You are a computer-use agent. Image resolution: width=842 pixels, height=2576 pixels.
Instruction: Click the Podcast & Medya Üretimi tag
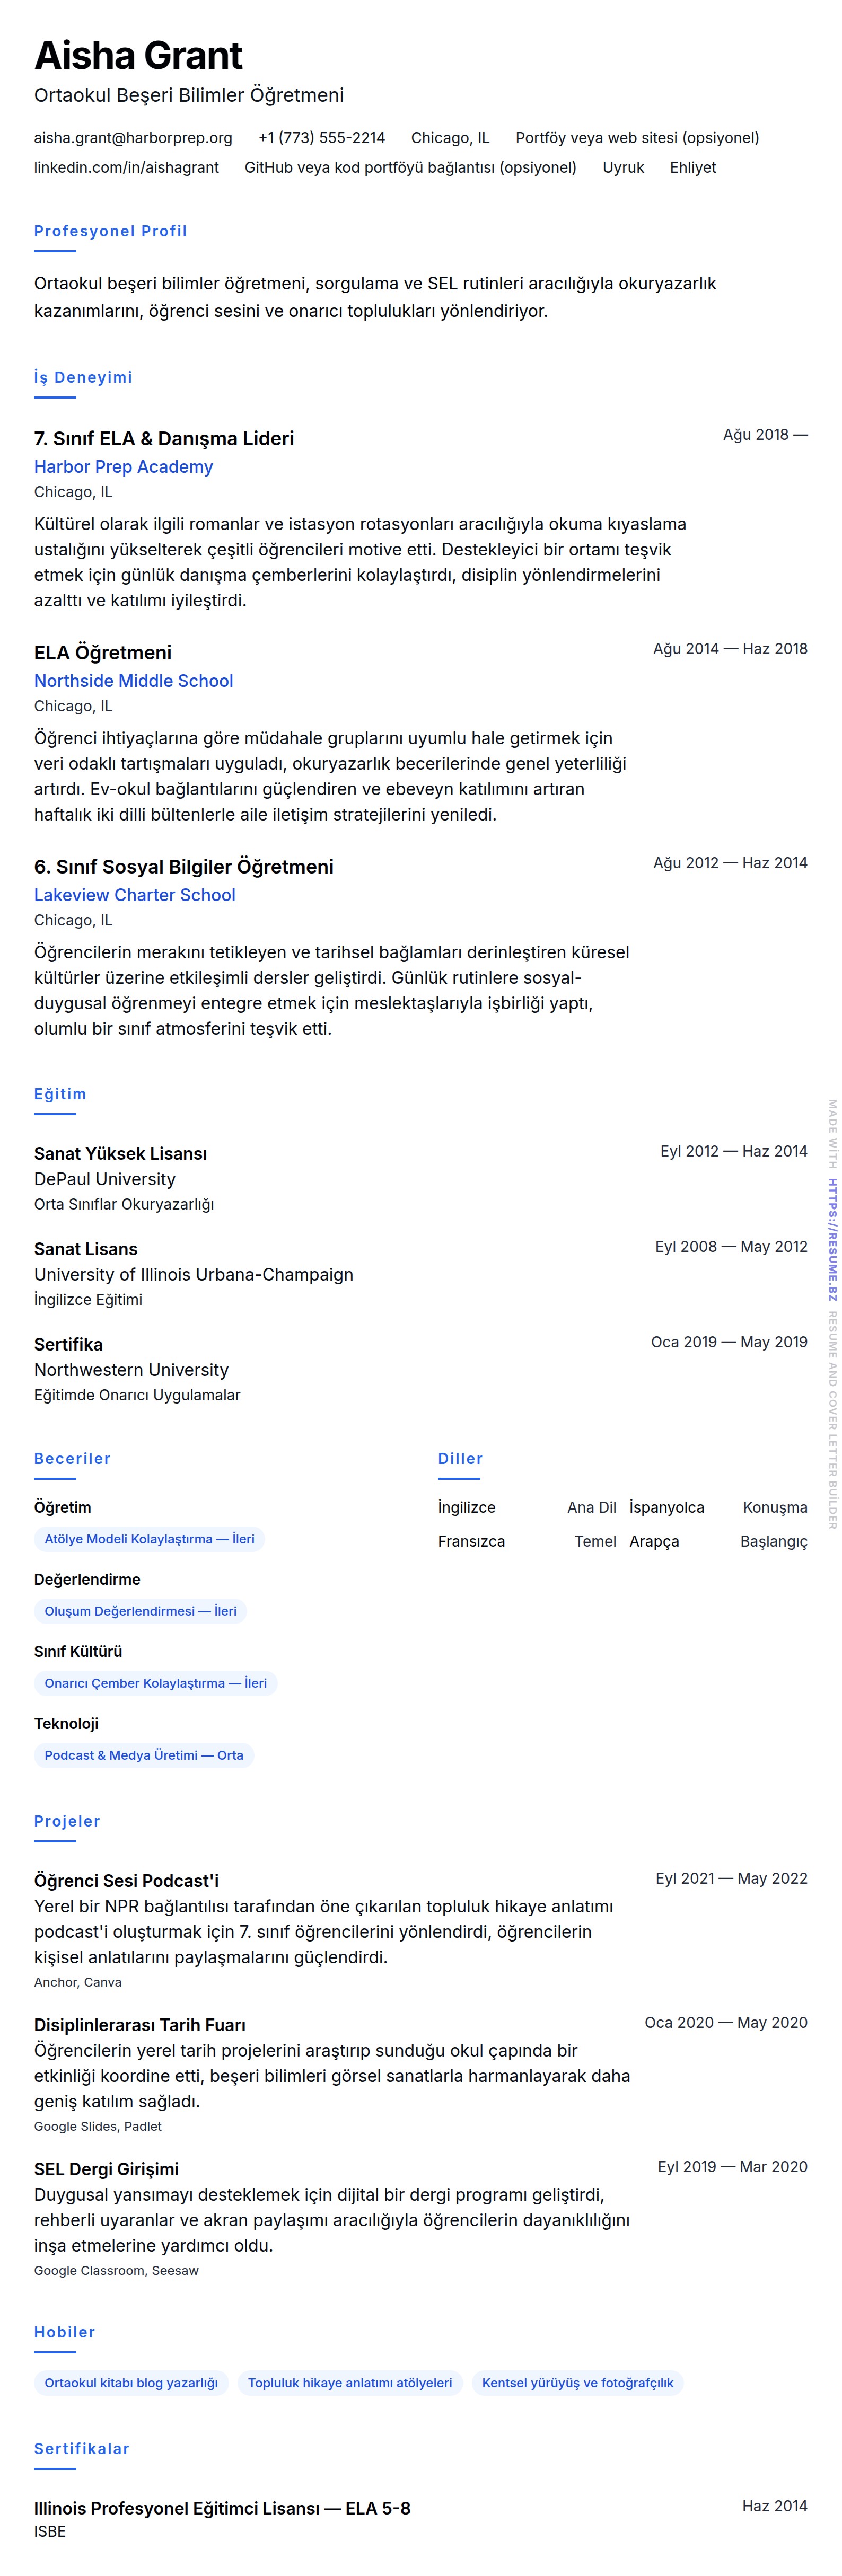[143, 1755]
